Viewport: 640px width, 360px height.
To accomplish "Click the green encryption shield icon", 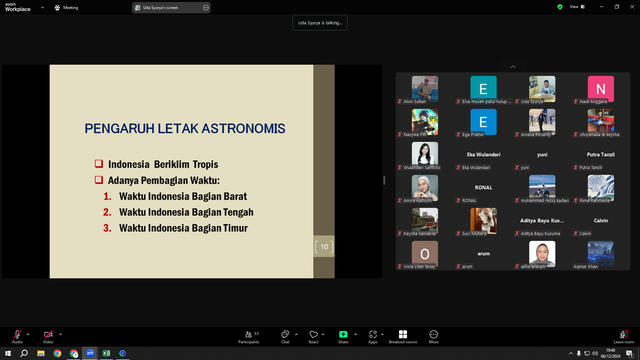I will tap(560, 7).
